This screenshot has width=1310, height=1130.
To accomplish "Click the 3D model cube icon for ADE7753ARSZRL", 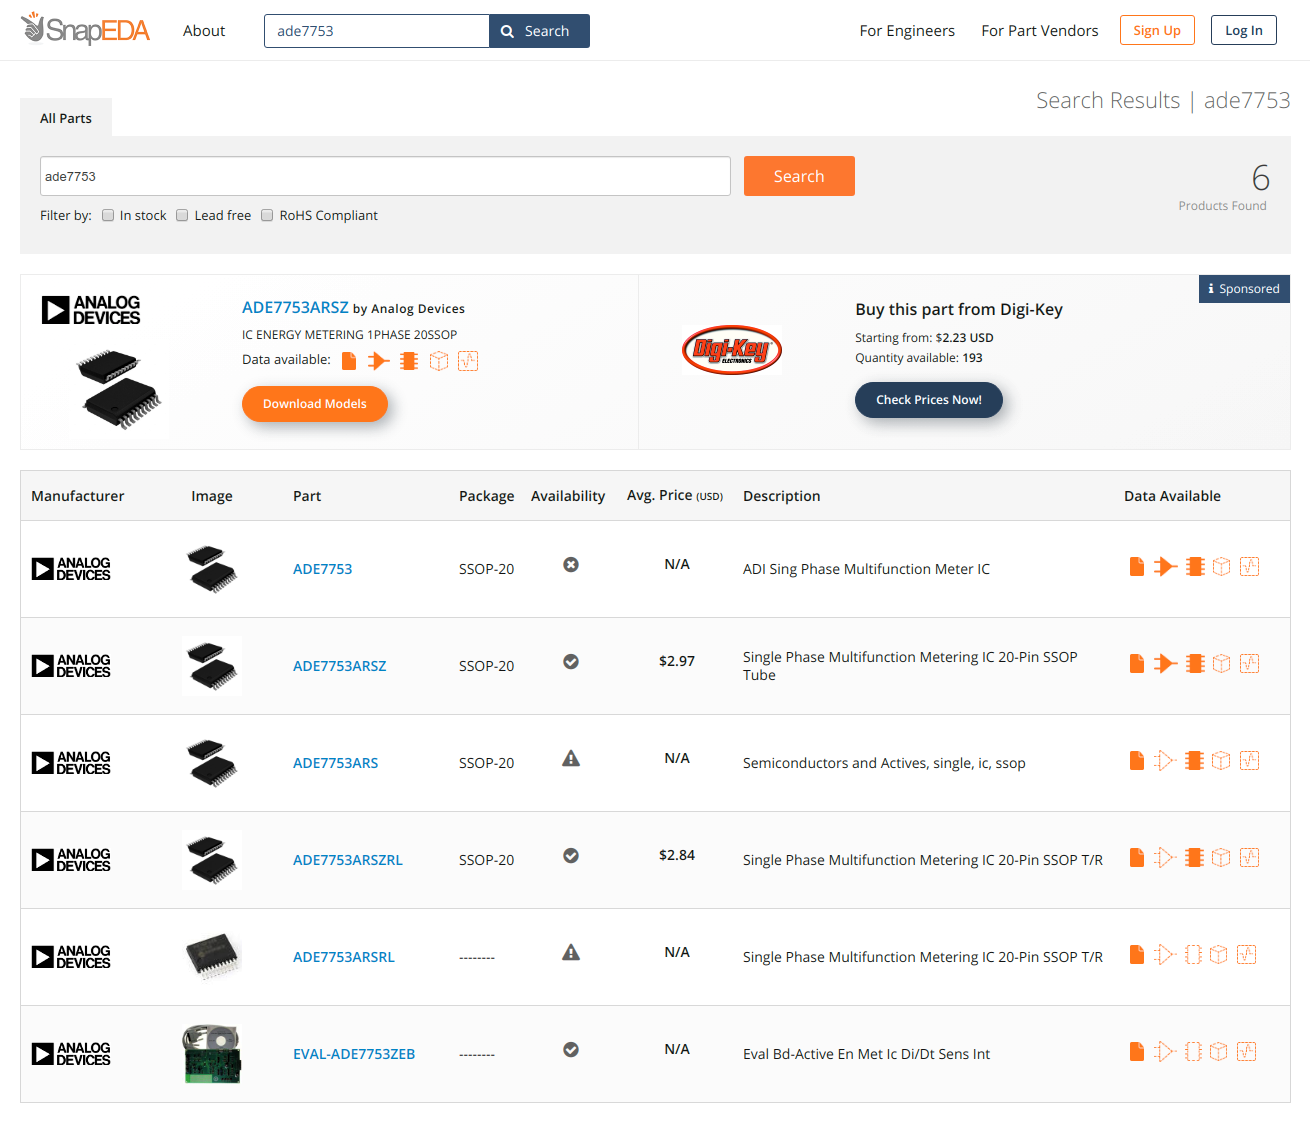I will [1221, 858].
